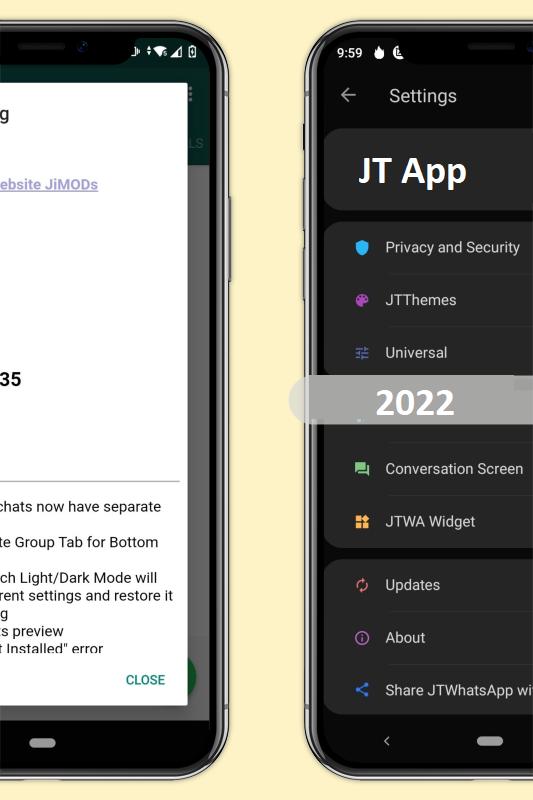
Task: Tap the Conversation Screen chat icon
Action: click(362, 469)
